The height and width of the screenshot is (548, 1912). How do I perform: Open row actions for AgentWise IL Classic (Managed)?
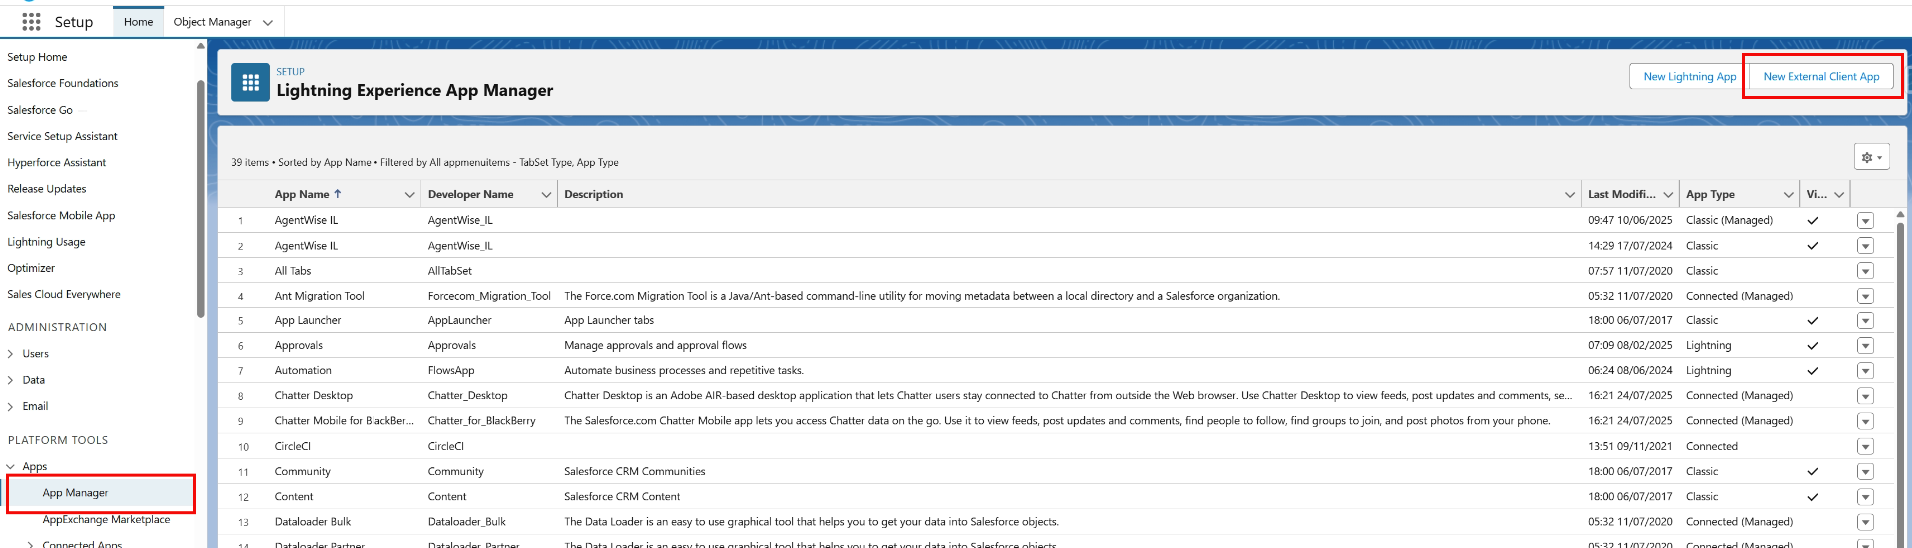coord(1865,220)
